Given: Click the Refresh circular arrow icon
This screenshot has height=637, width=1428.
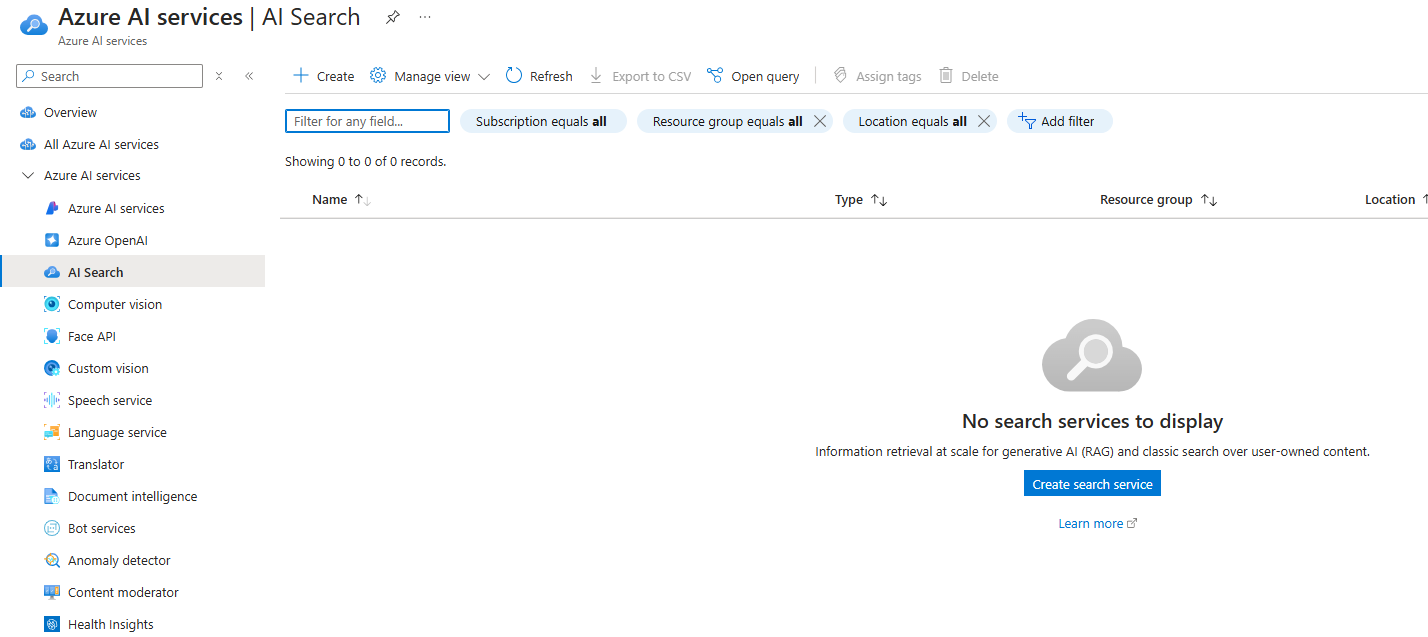Looking at the screenshot, I should (514, 76).
